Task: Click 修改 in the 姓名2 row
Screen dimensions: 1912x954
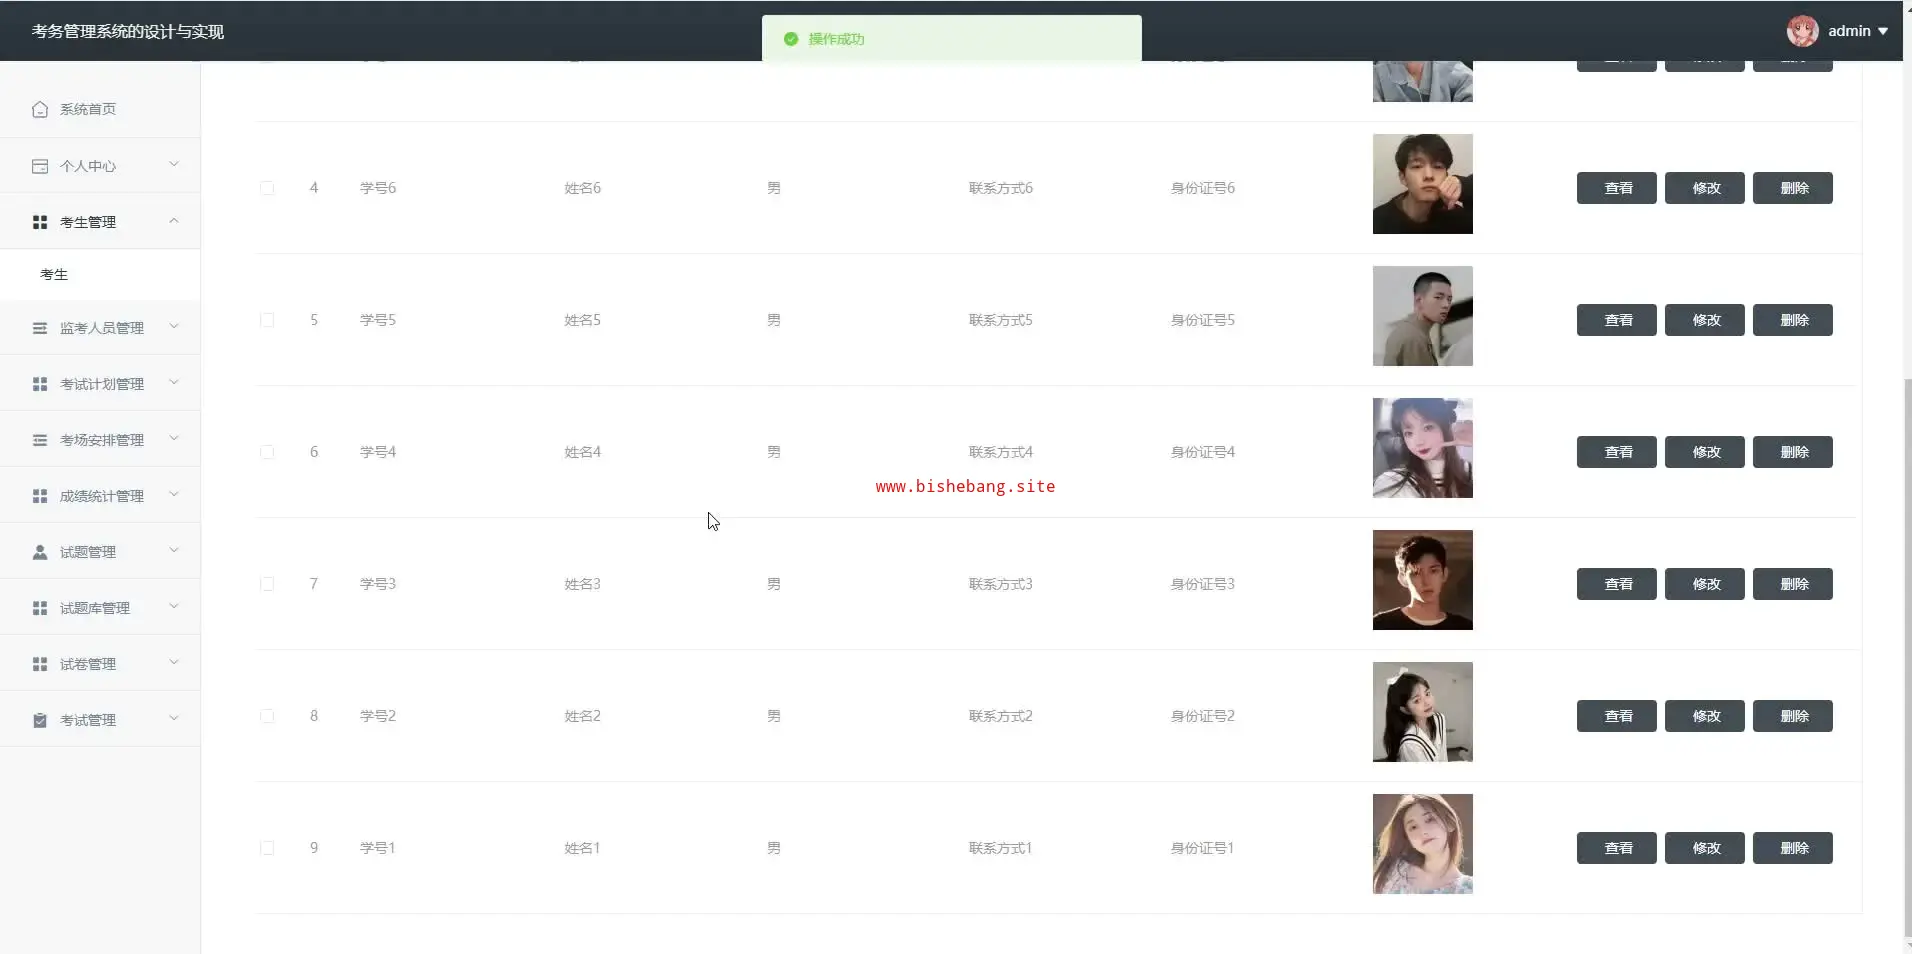Action: (1705, 716)
